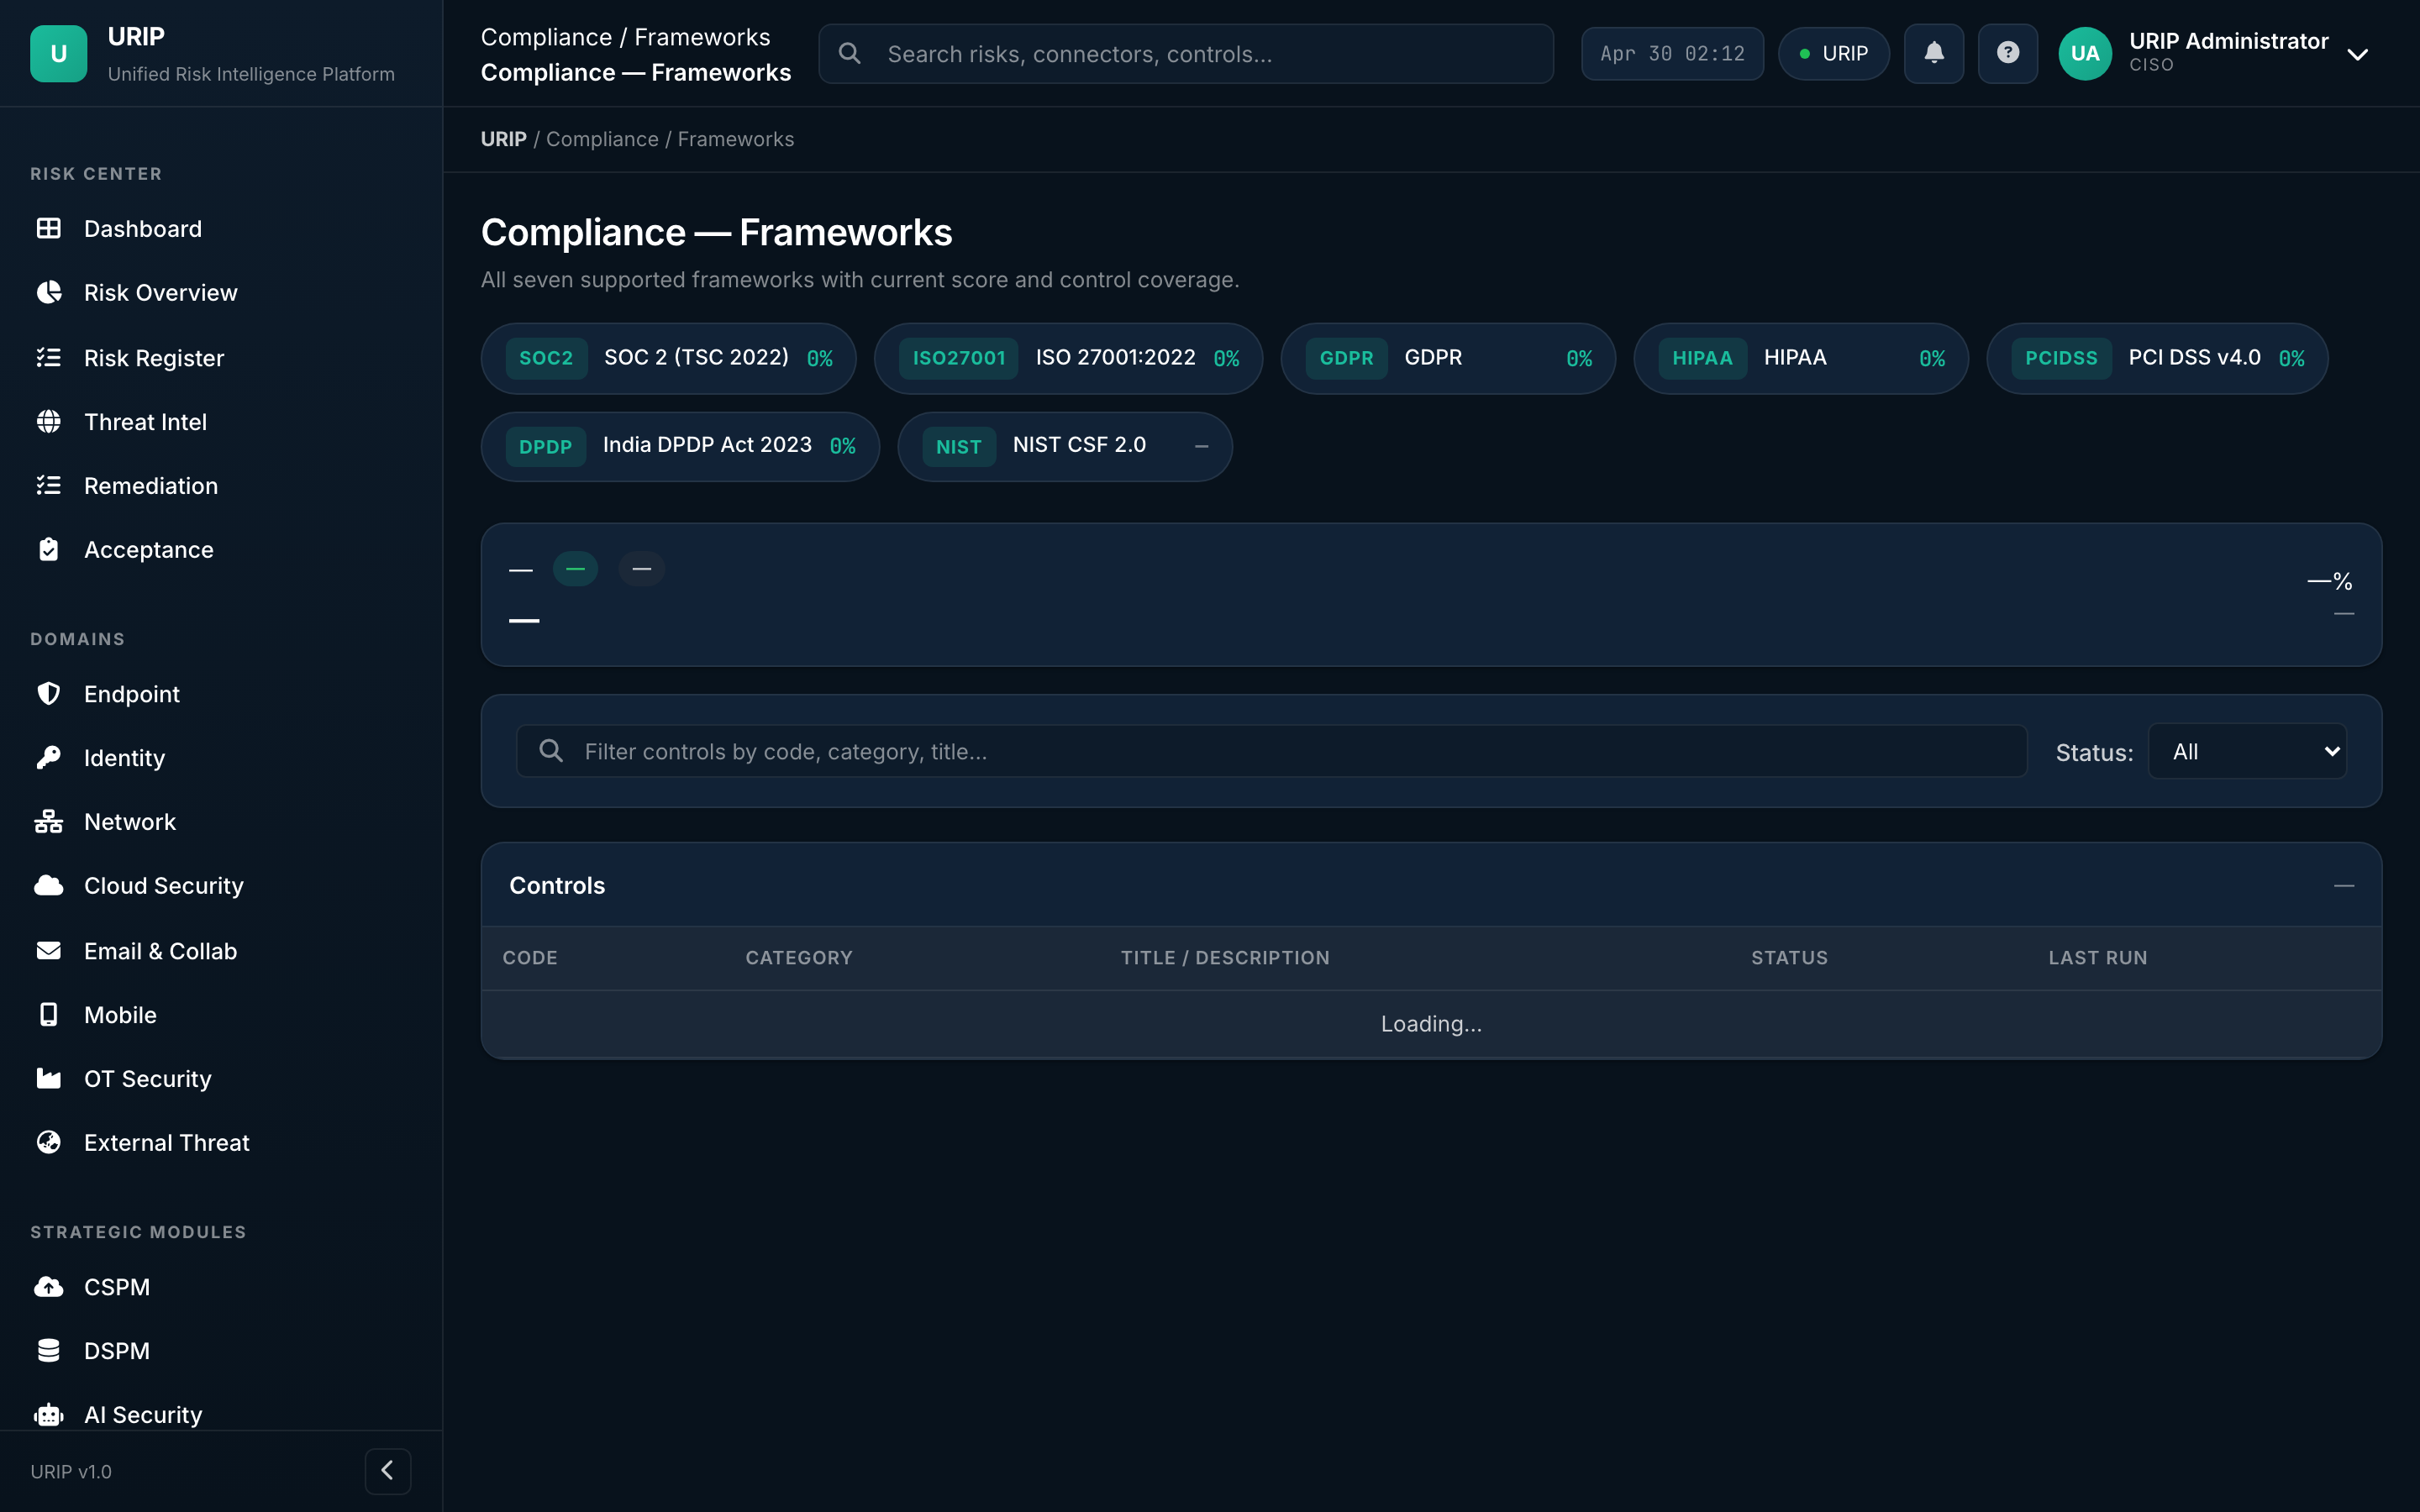Click the URIP breadcrumb link

pyautogui.click(x=503, y=139)
